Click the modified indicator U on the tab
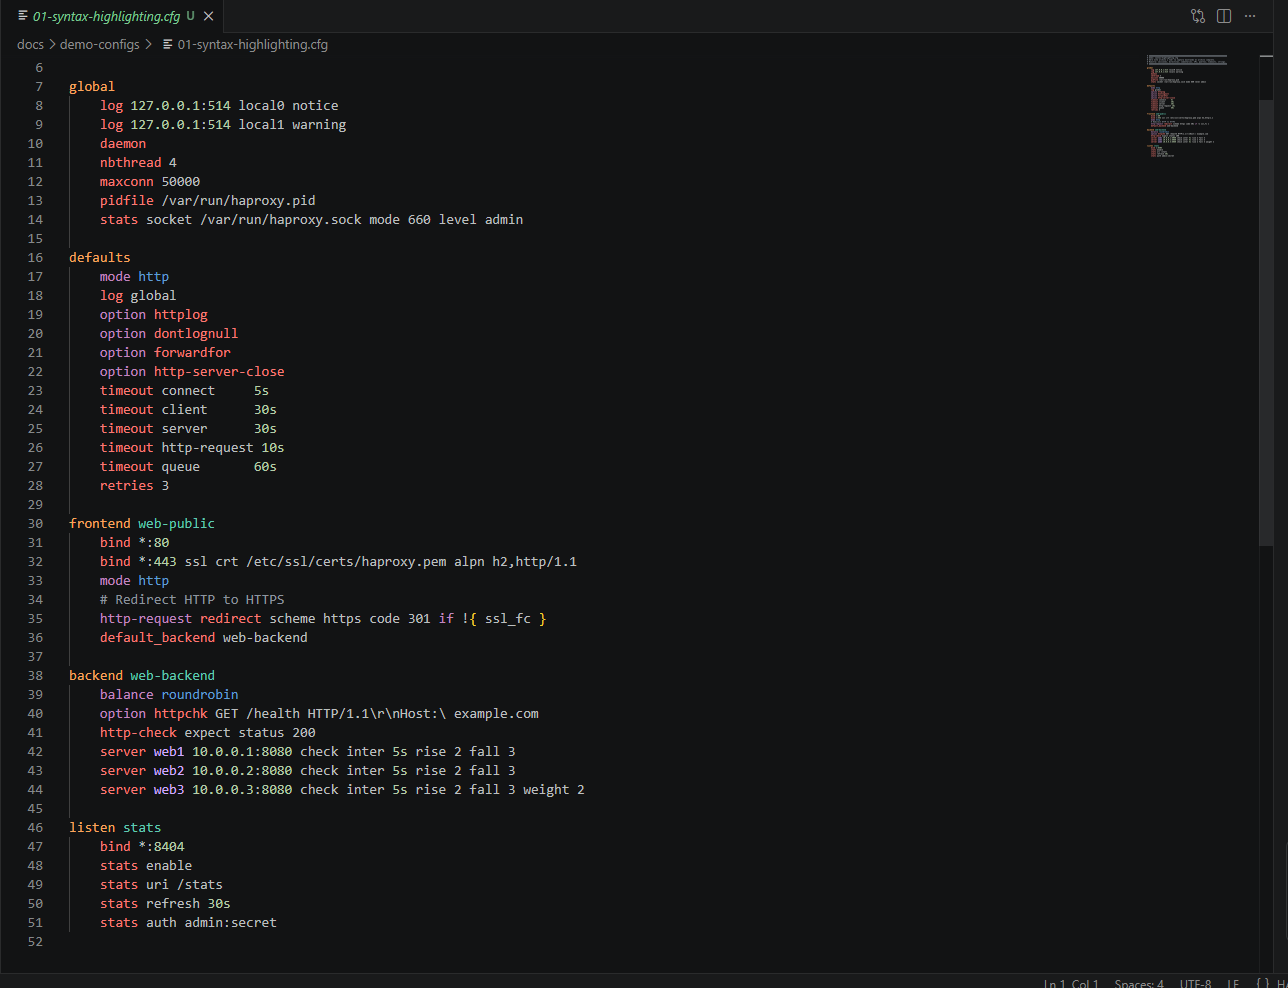 tap(189, 16)
